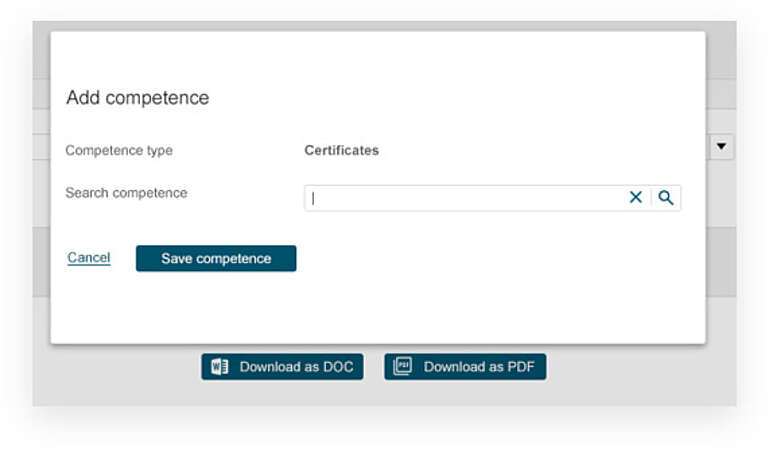This screenshot has height=449, width=768.
Task: Select the Certificates competence type value
Action: 342,150
